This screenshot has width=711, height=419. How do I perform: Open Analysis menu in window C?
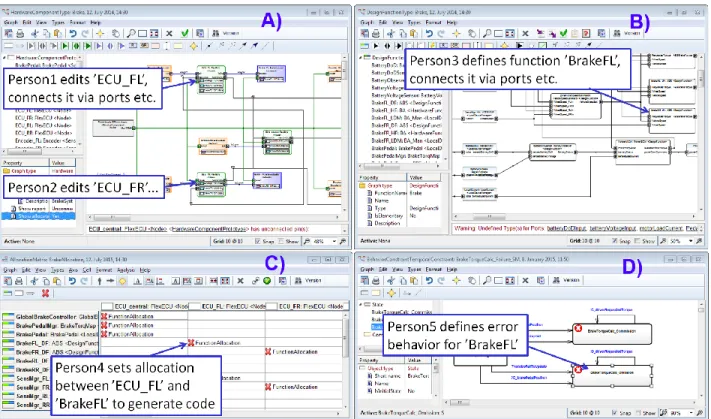coord(126,270)
